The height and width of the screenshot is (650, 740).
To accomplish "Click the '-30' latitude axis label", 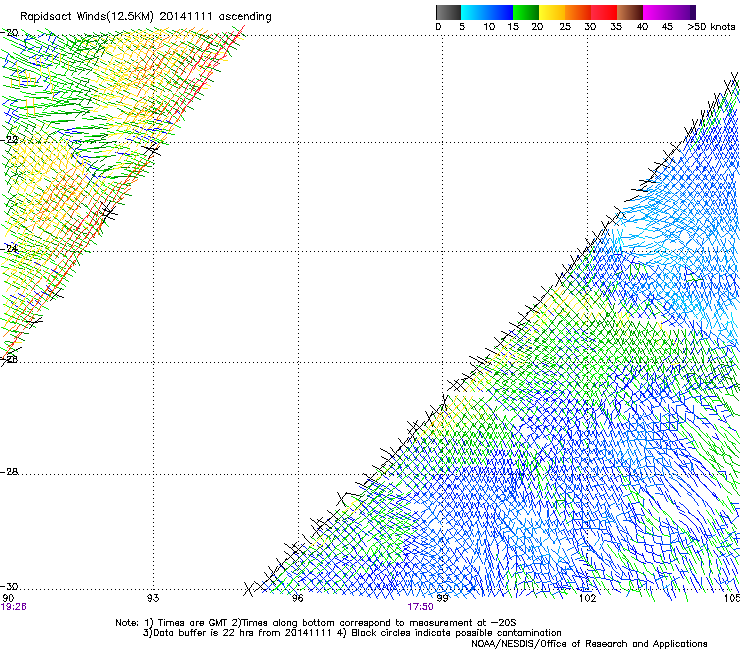I will [9, 587].
